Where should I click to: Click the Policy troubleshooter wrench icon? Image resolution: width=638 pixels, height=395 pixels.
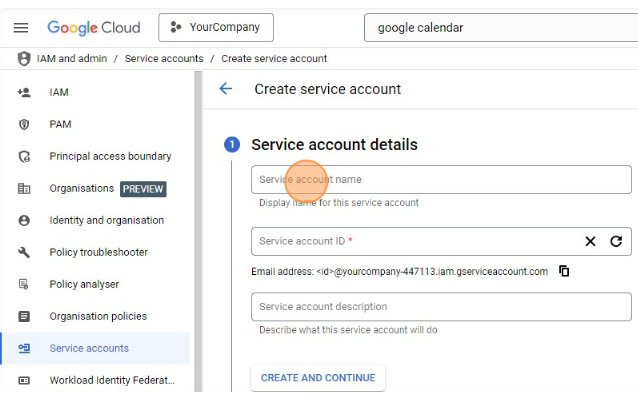(24, 252)
